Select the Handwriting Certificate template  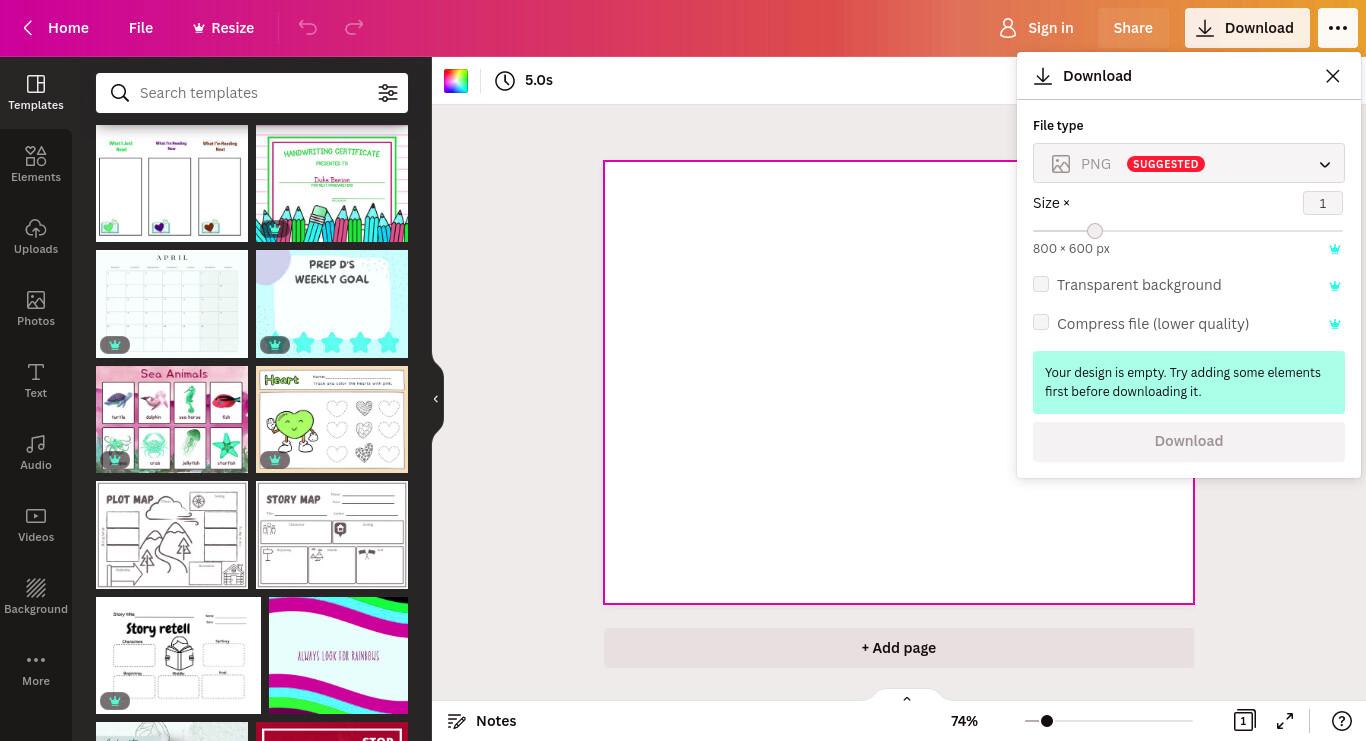tap(332, 183)
